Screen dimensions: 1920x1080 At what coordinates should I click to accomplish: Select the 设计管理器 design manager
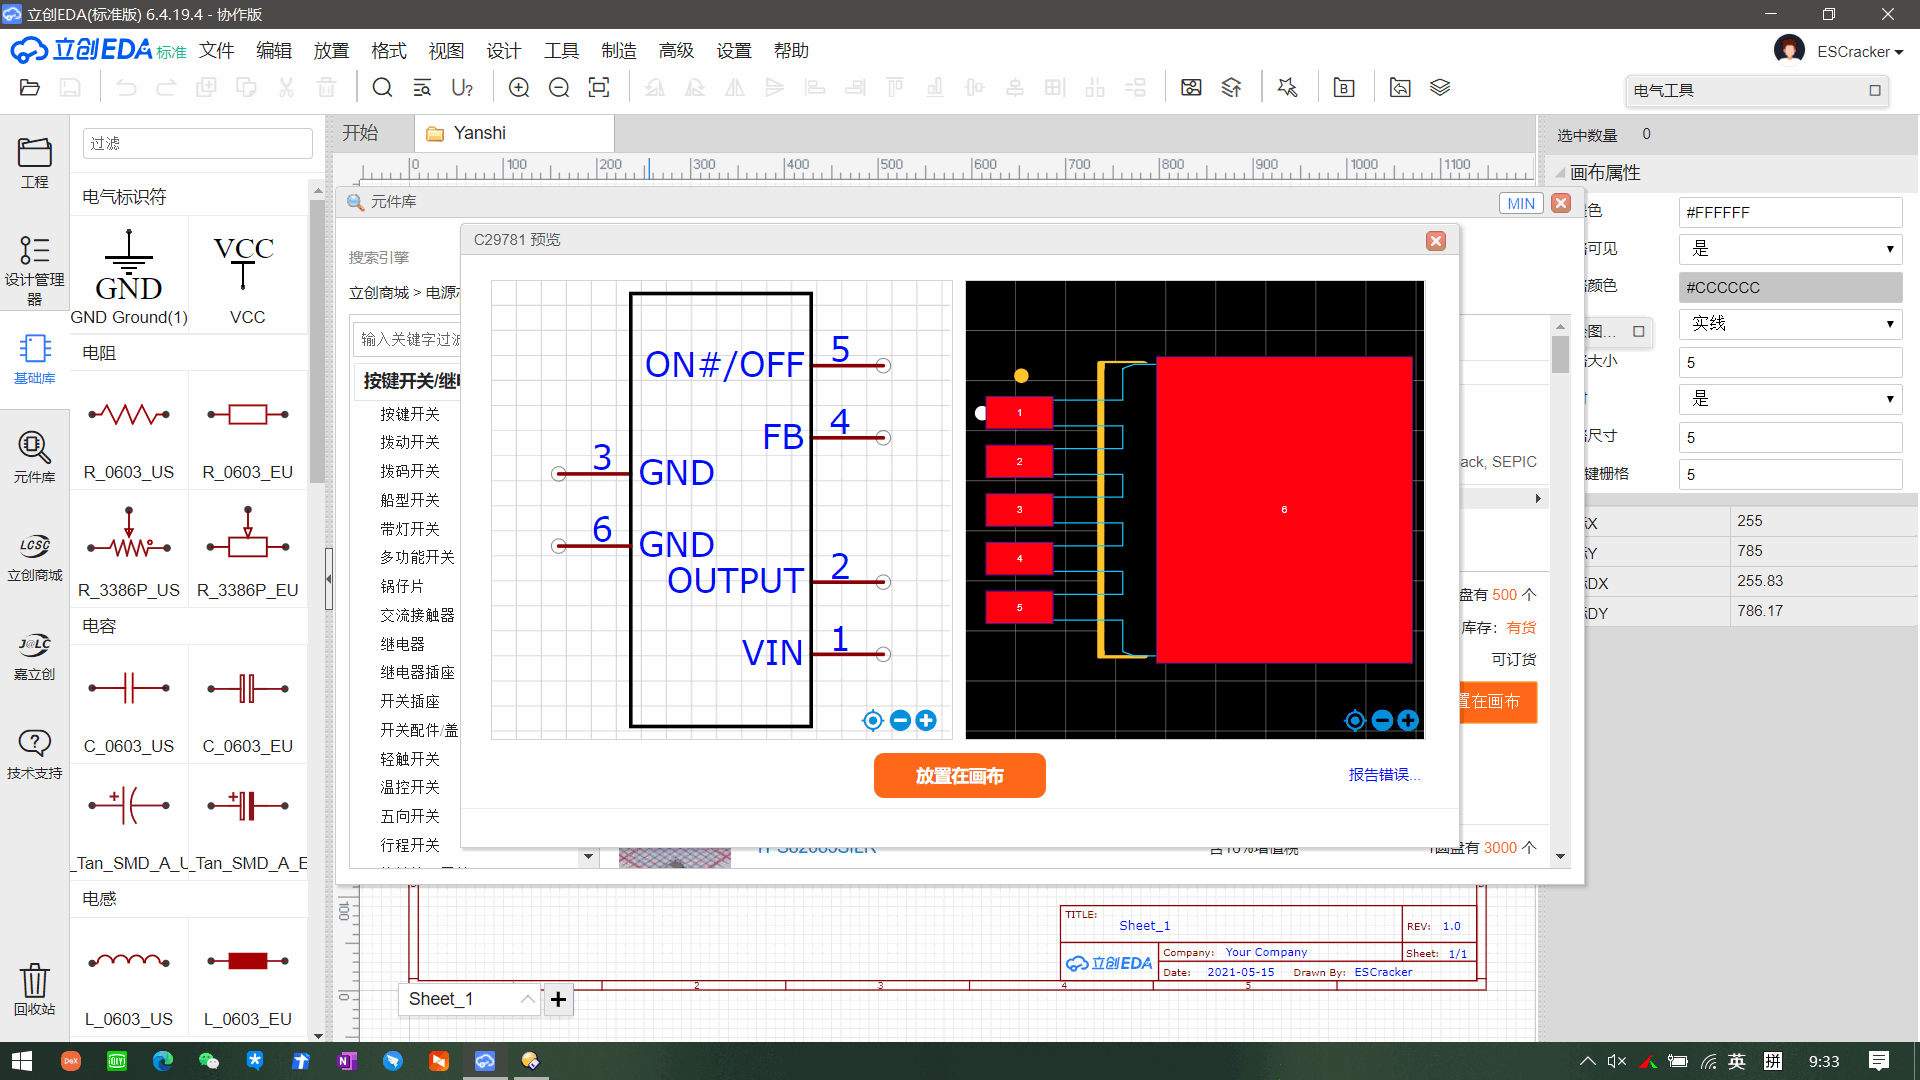tap(35, 262)
